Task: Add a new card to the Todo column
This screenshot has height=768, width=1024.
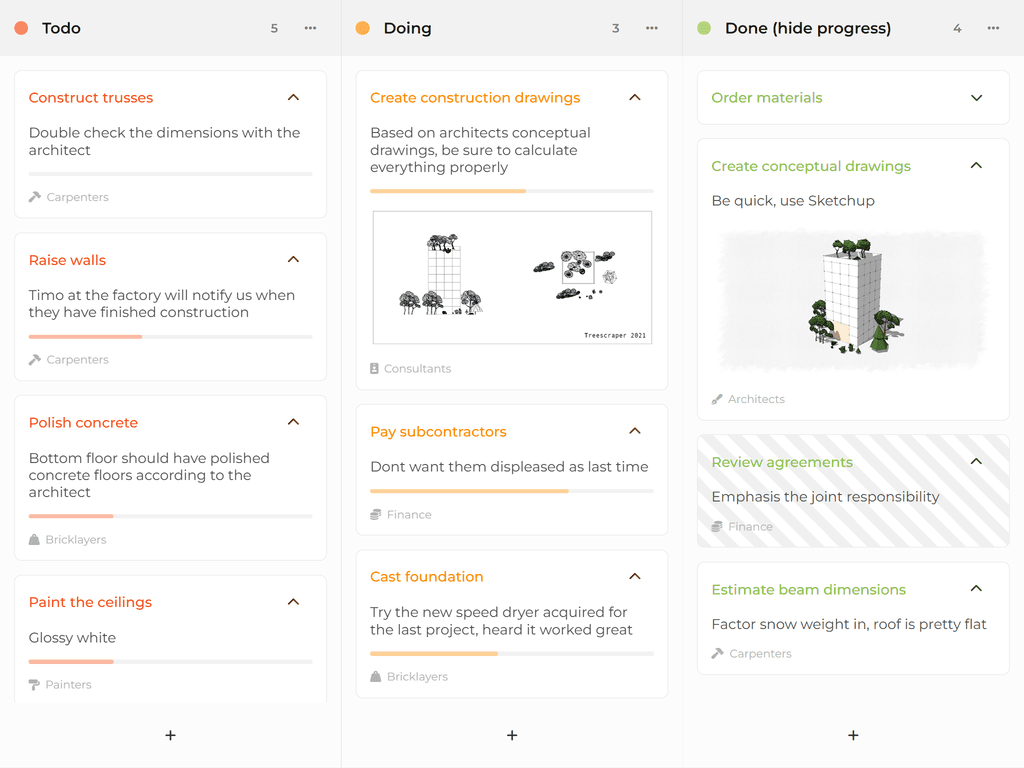Action: pyautogui.click(x=170, y=735)
